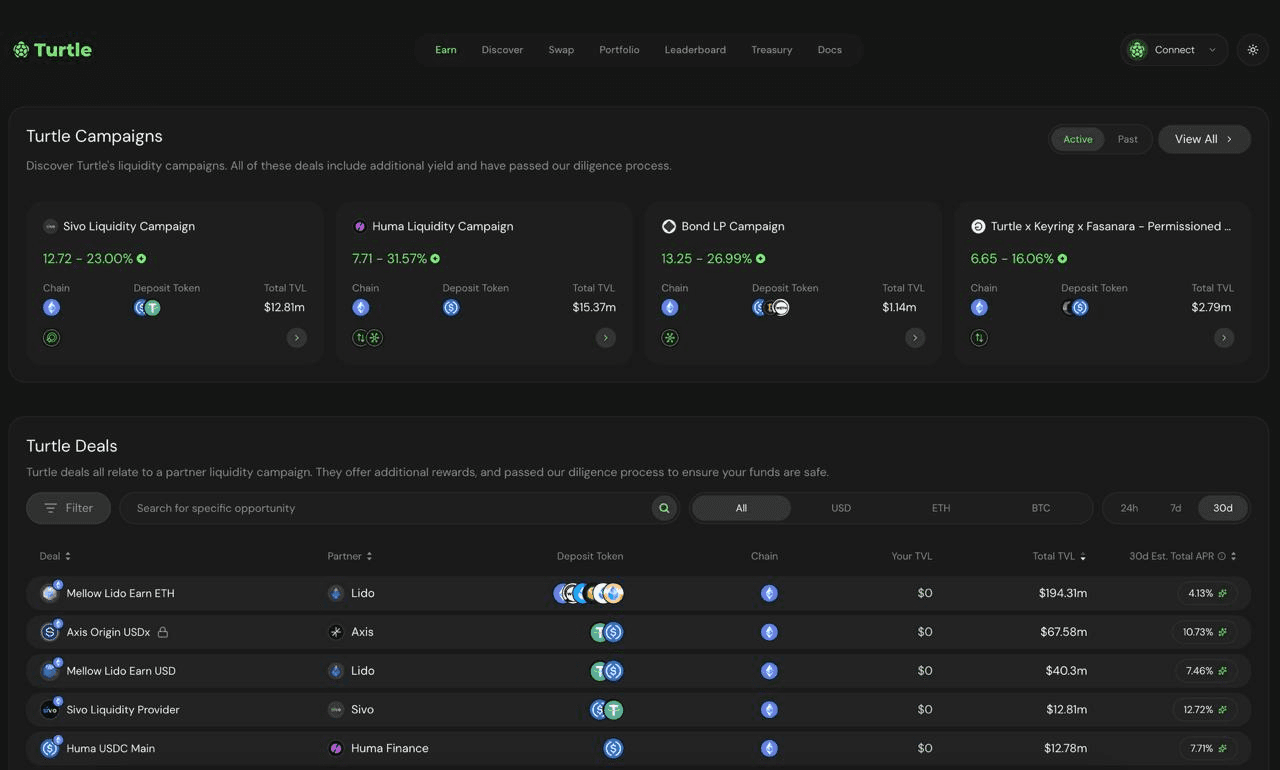The width and height of the screenshot is (1280, 770).
Task: Go to the Treasury tab
Action: [x=772, y=50]
